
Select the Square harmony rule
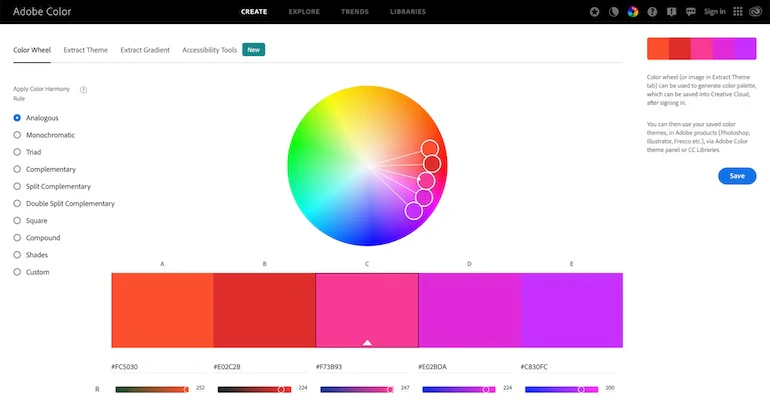(x=17, y=221)
